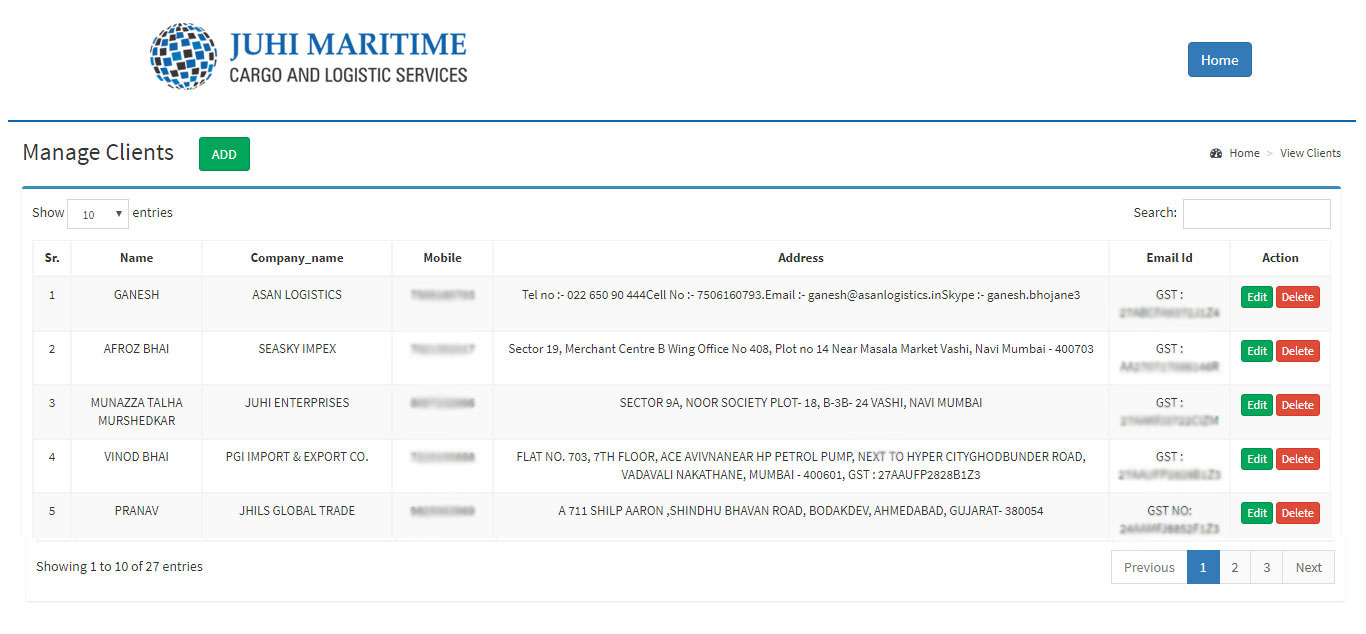Edit the GANESH client row

click(1256, 297)
